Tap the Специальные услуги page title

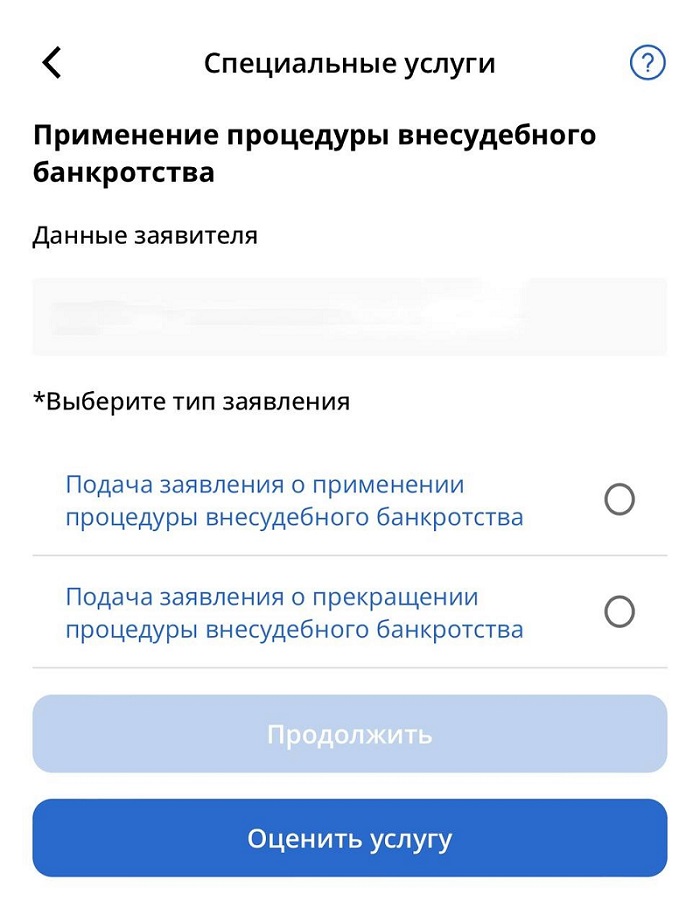pyautogui.click(x=349, y=64)
